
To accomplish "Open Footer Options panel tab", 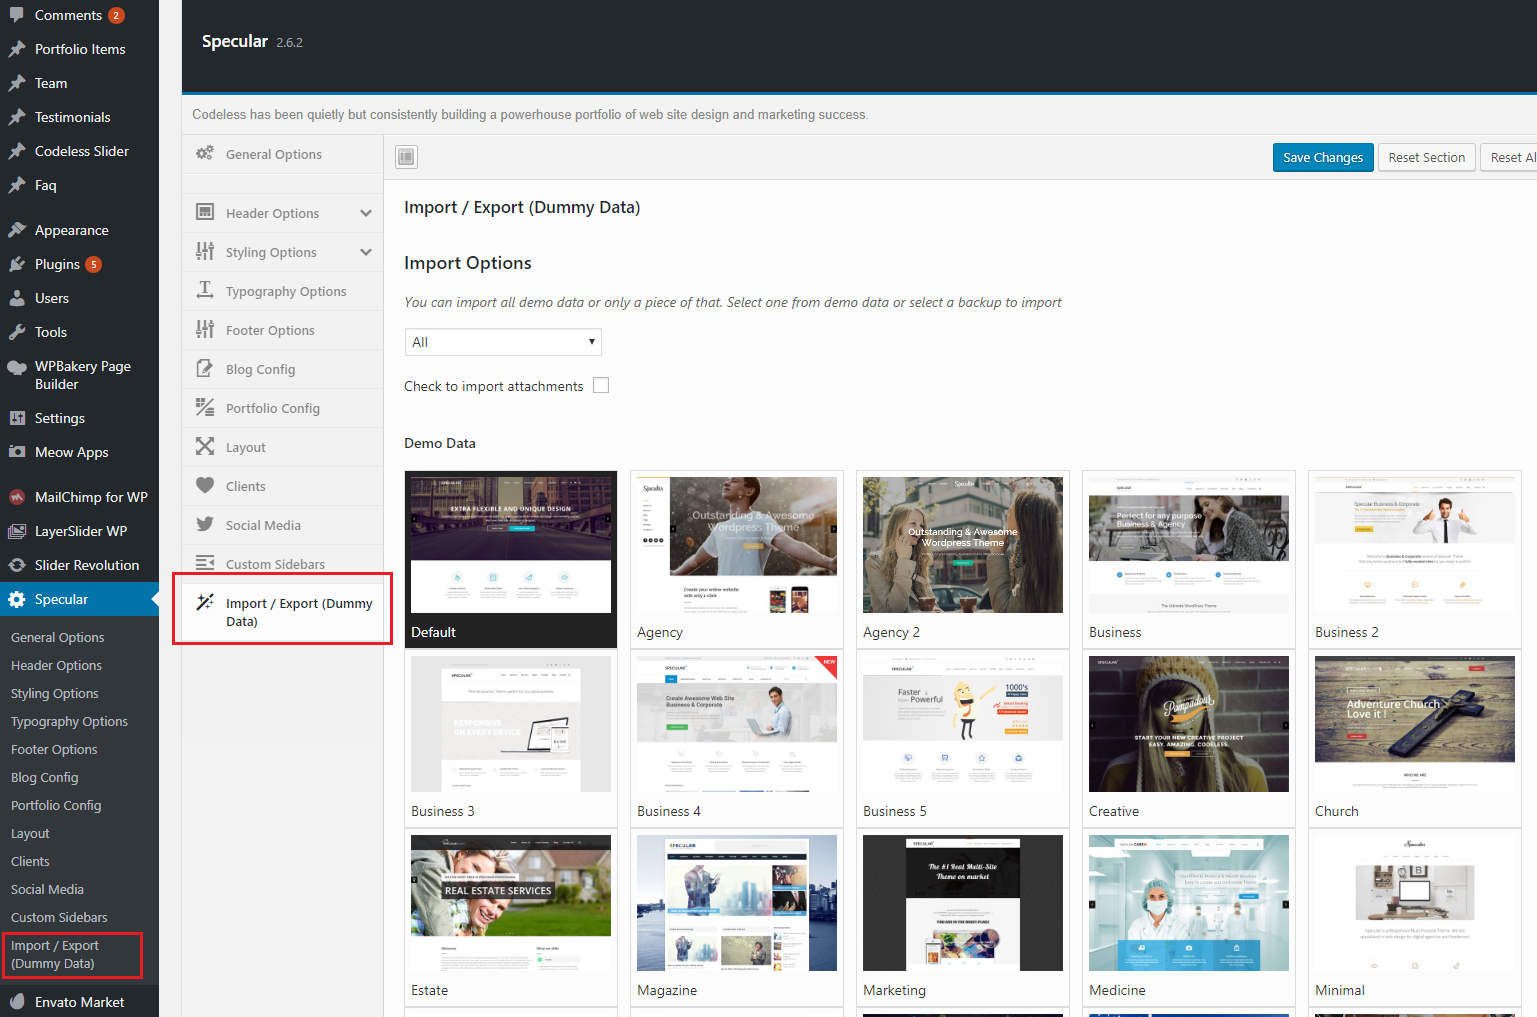I will click(283, 330).
